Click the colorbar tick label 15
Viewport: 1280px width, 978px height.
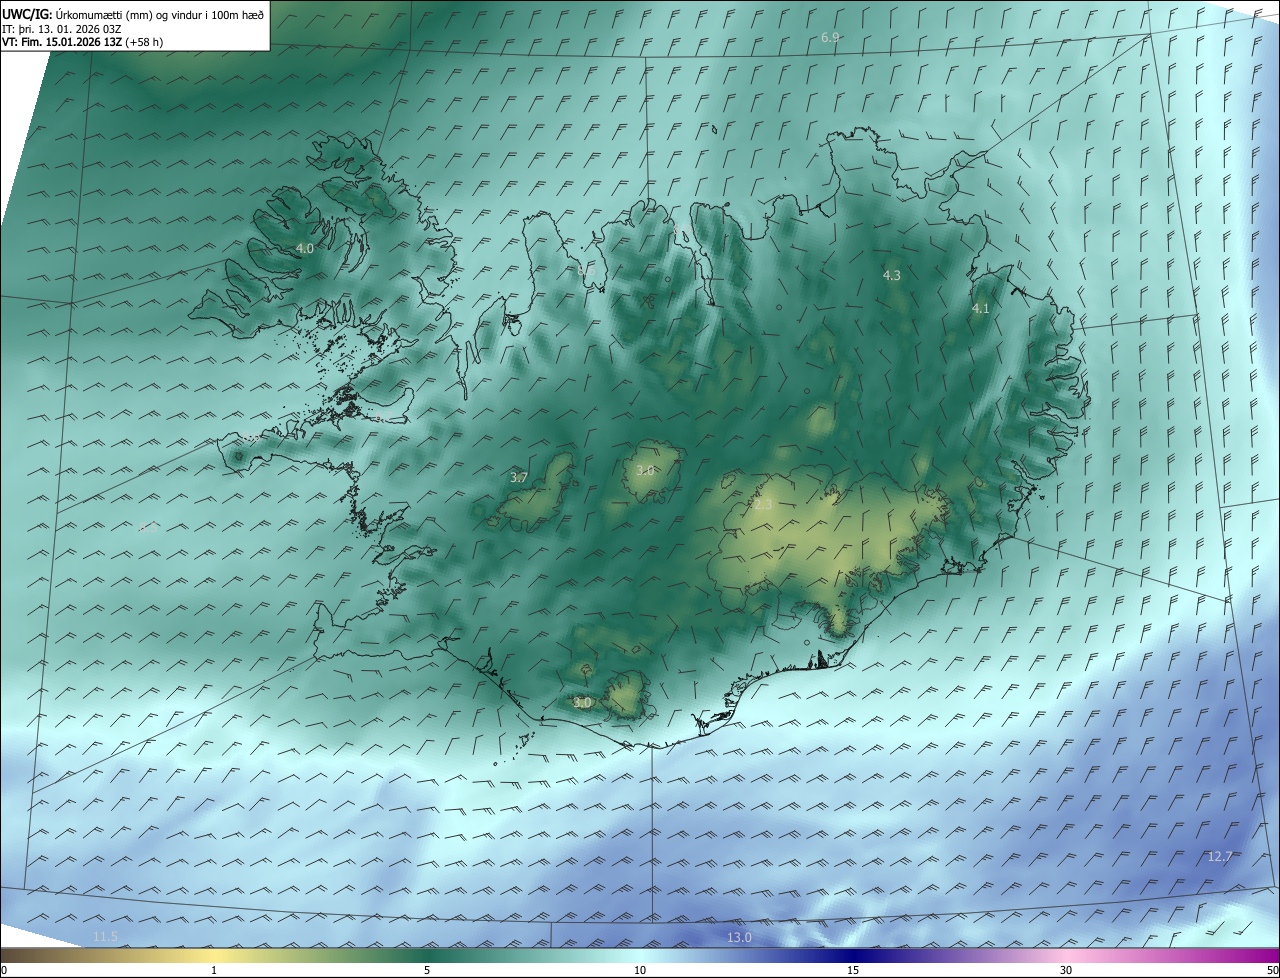(x=853, y=970)
